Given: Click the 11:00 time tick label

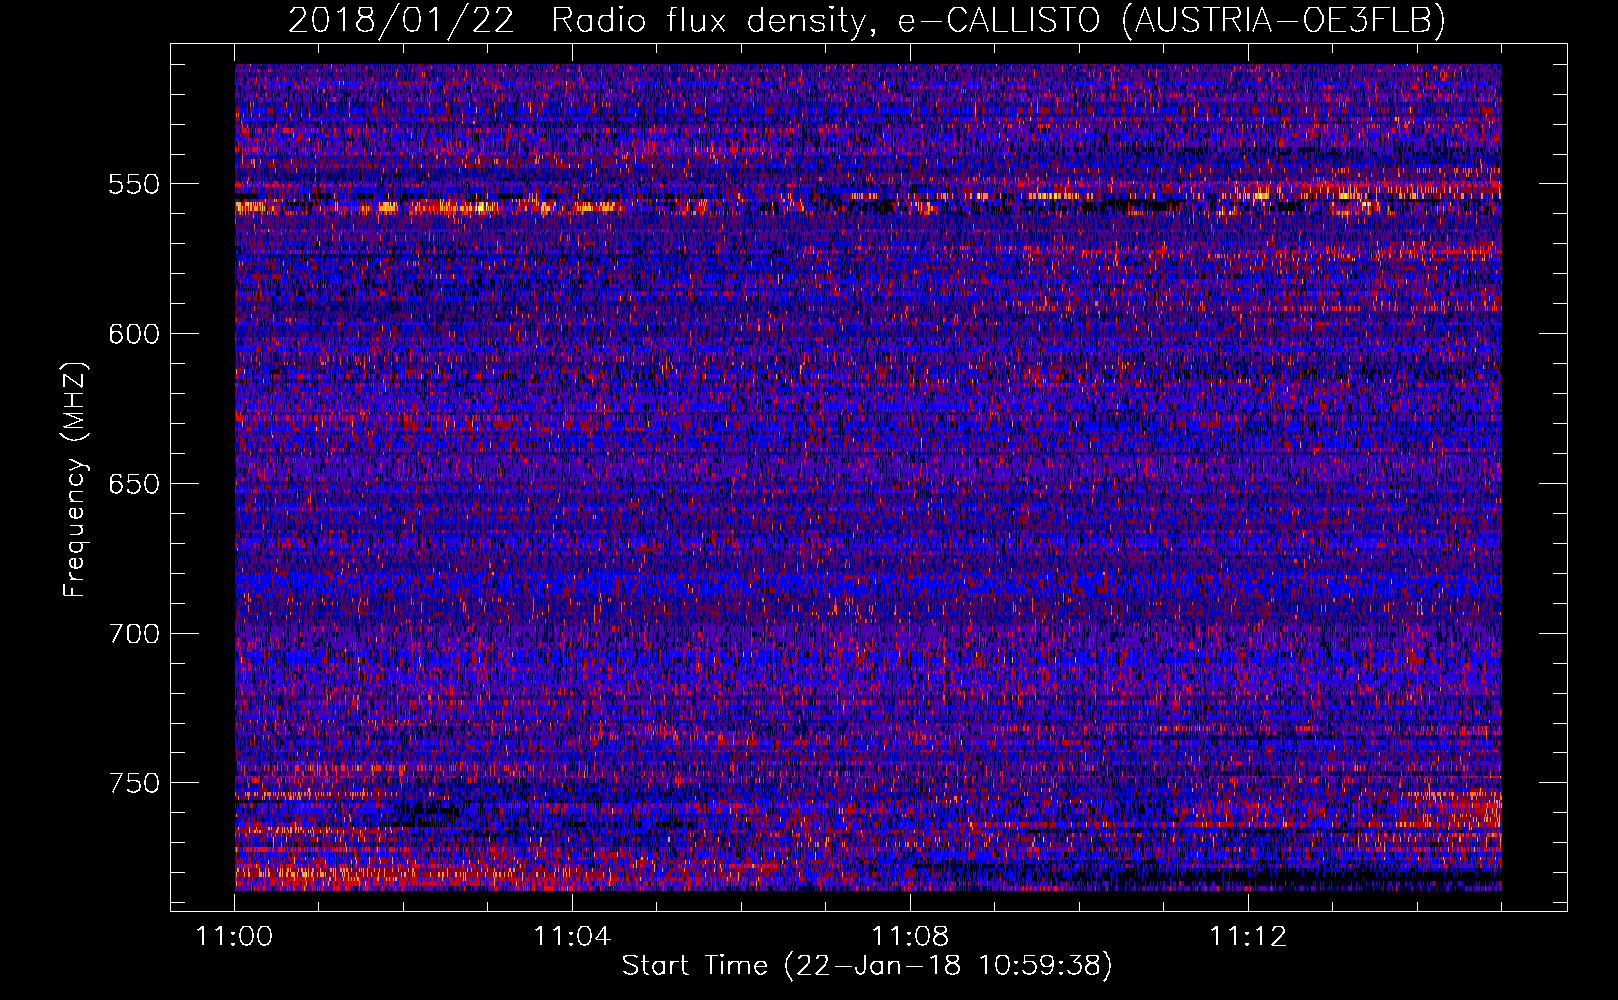Looking at the screenshot, I should (x=235, y=937).
